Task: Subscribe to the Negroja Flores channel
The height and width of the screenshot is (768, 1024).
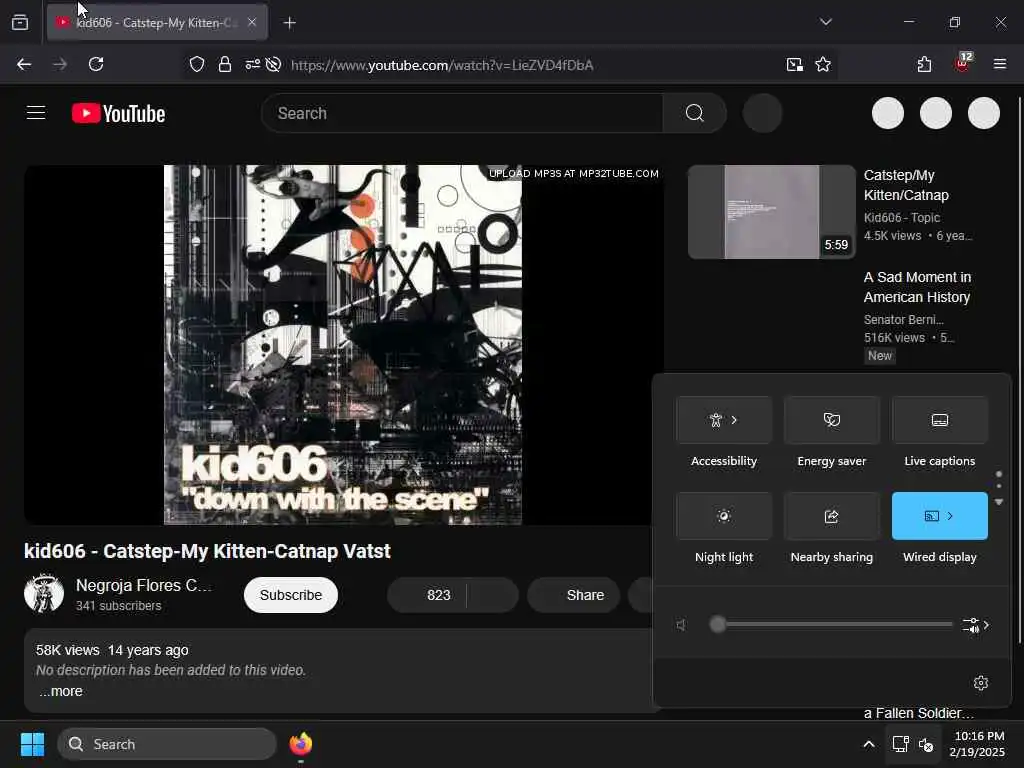Action: point(291,595)
